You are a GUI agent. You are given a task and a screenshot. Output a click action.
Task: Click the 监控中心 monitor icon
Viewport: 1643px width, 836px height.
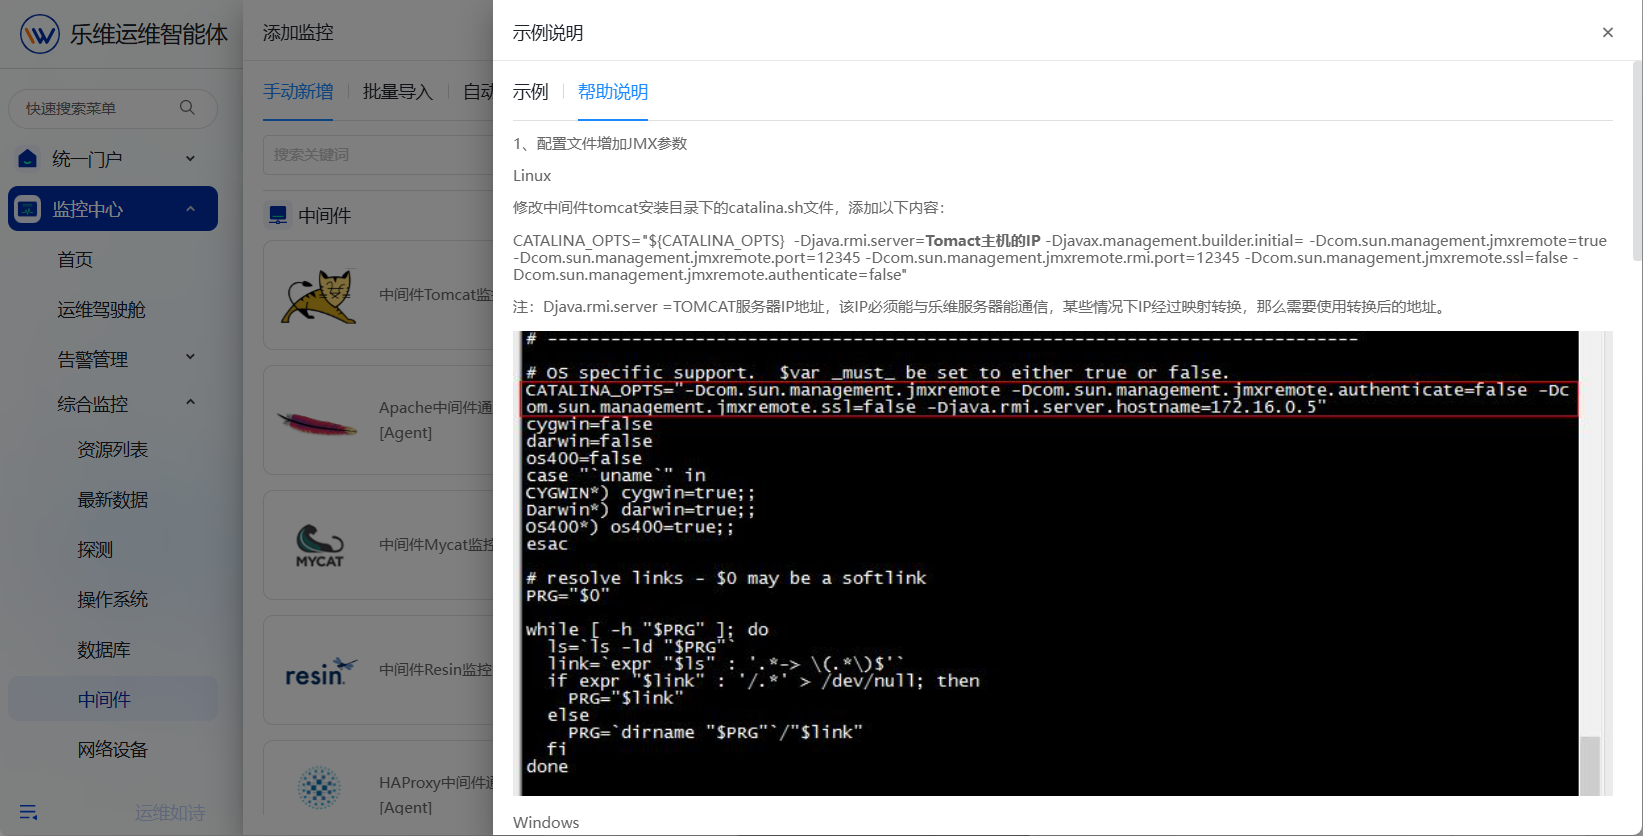click(x=28, y=209)
